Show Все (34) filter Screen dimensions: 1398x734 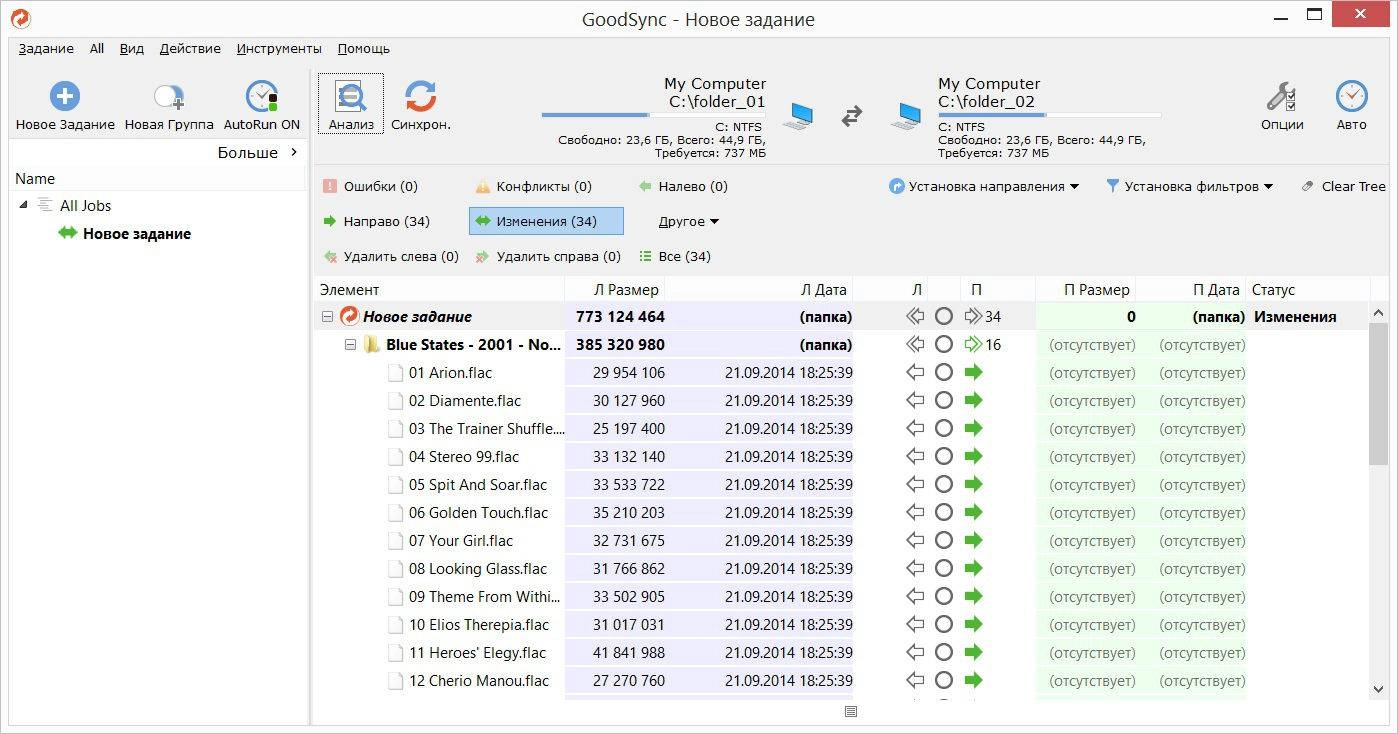[x=675, y=256]
